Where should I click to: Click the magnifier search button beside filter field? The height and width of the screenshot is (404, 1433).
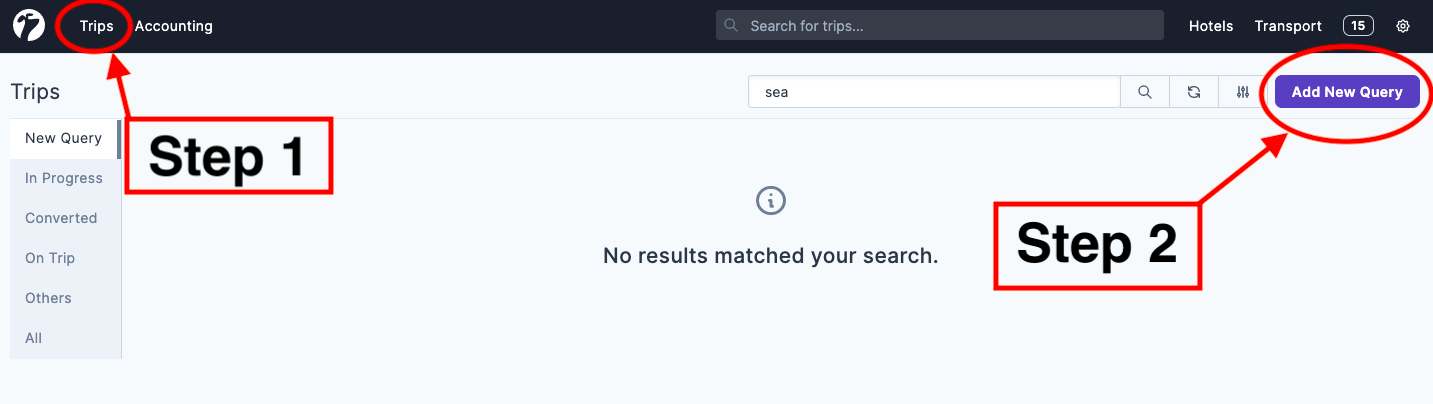[x=1145, y=92]
